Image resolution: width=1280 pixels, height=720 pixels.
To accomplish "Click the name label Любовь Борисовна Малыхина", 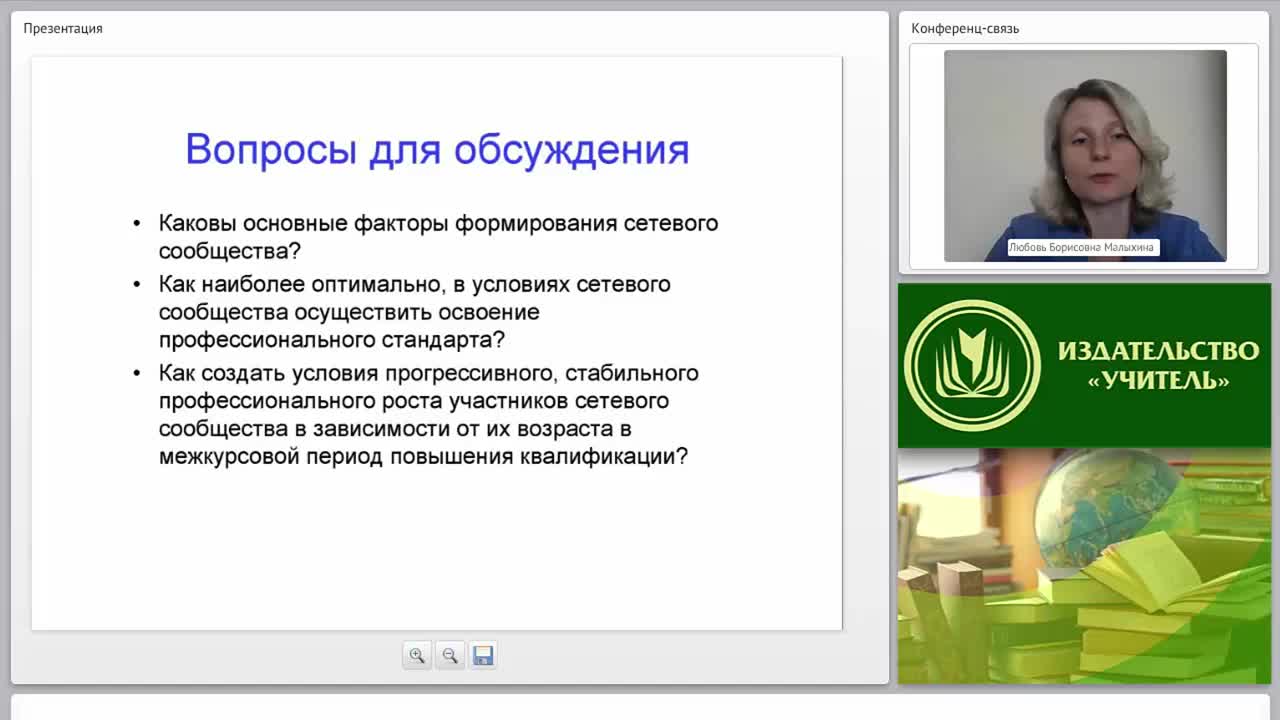I will (1083, 247).
